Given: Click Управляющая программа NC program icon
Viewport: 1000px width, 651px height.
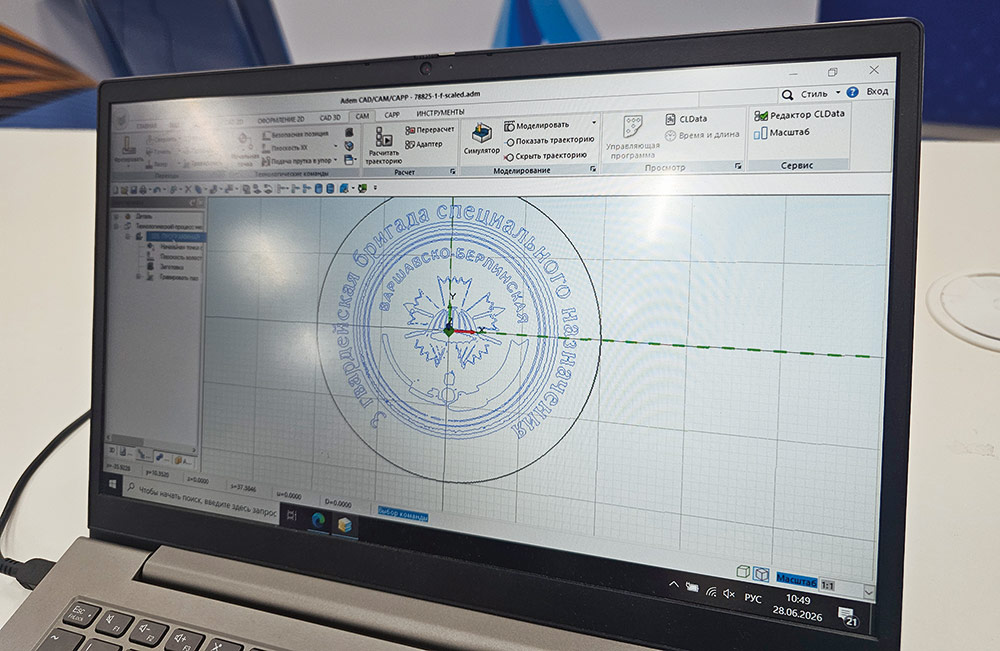Looking at the screenshot, I should coord(633,136).
